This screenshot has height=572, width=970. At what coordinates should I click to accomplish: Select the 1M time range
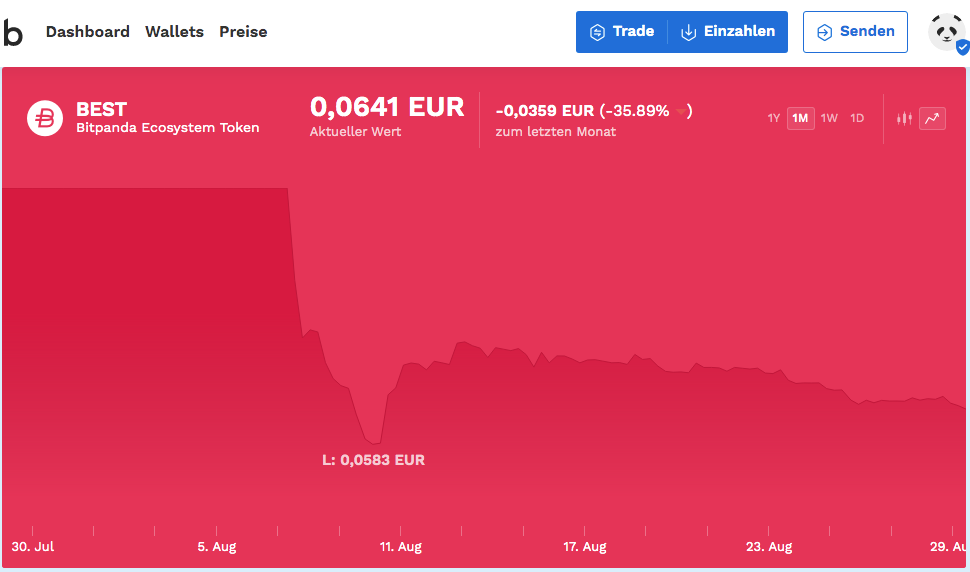pos(800,118)
